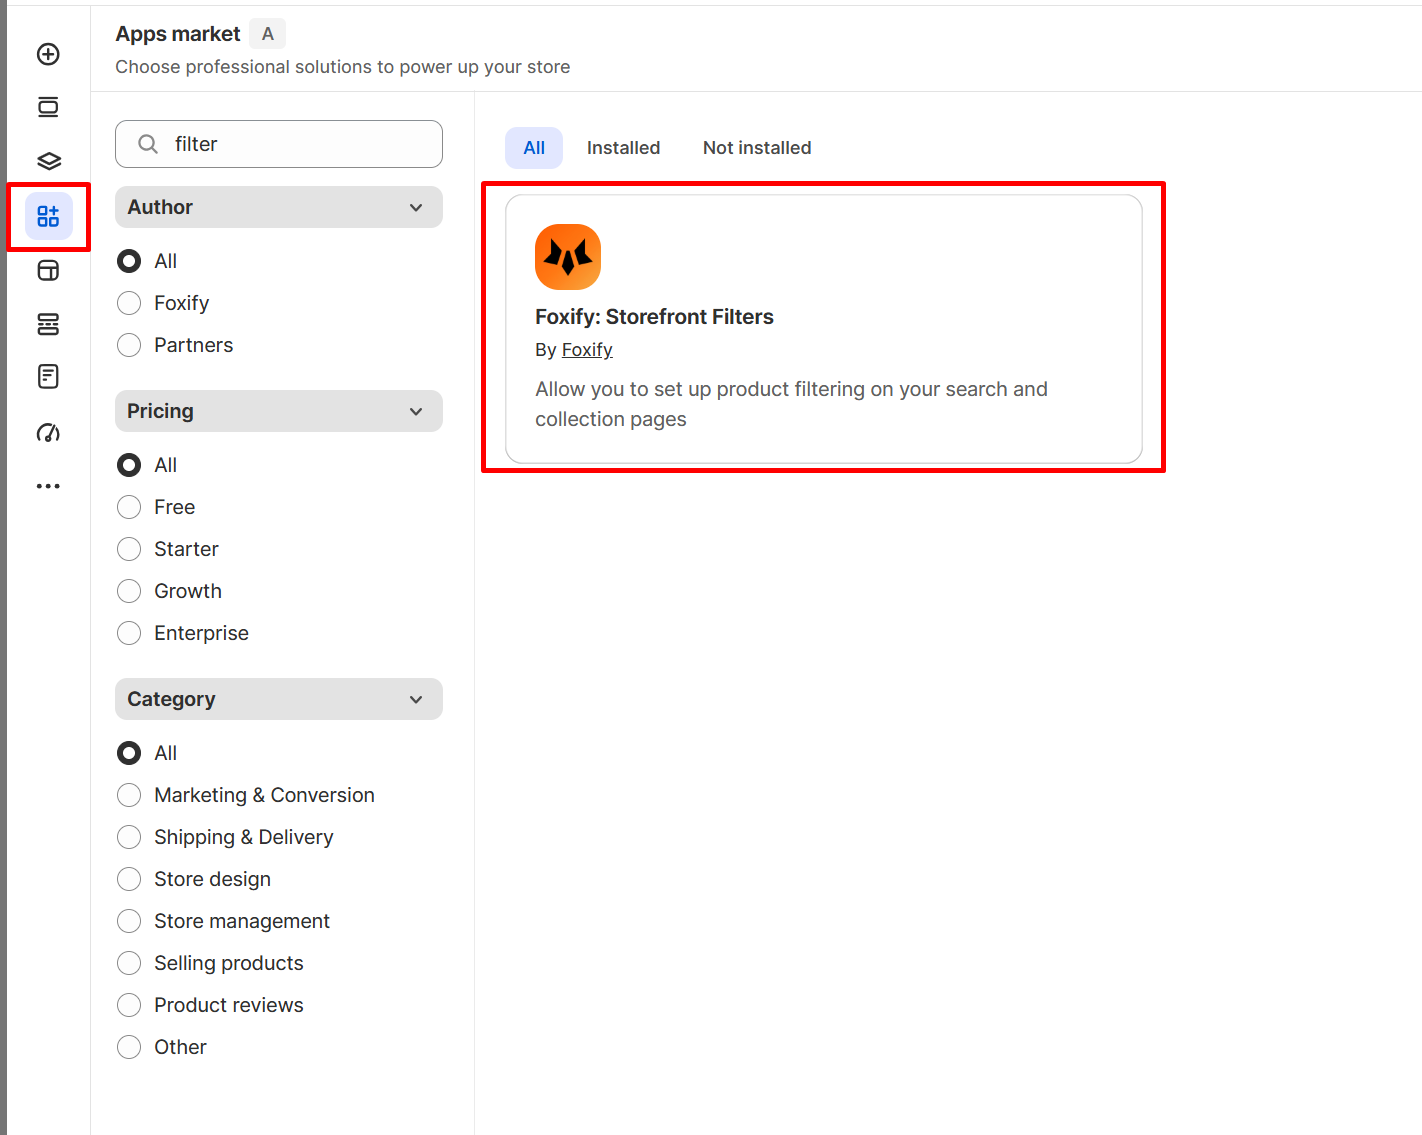This screenshot has width=1422, height=1135.
Task: Select the All radio under Category
Action: (x=129, y=753)
